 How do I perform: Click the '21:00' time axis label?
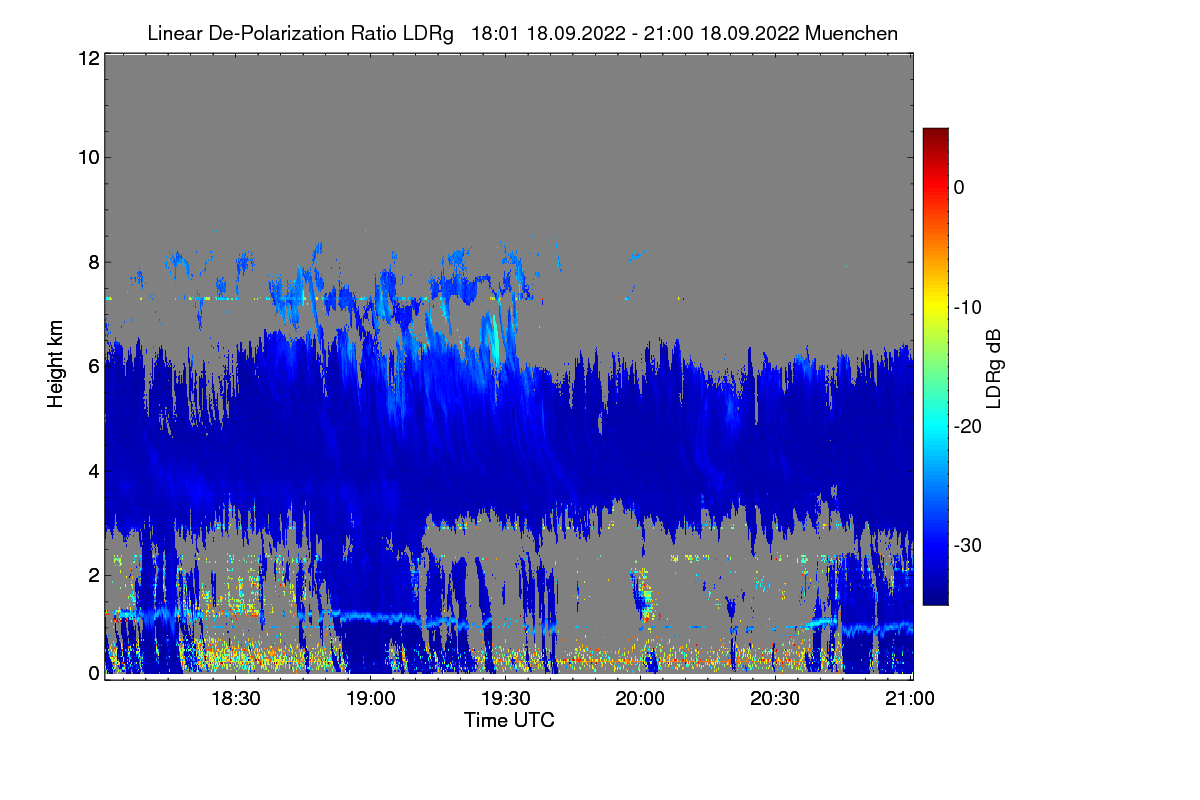[911, 698]
